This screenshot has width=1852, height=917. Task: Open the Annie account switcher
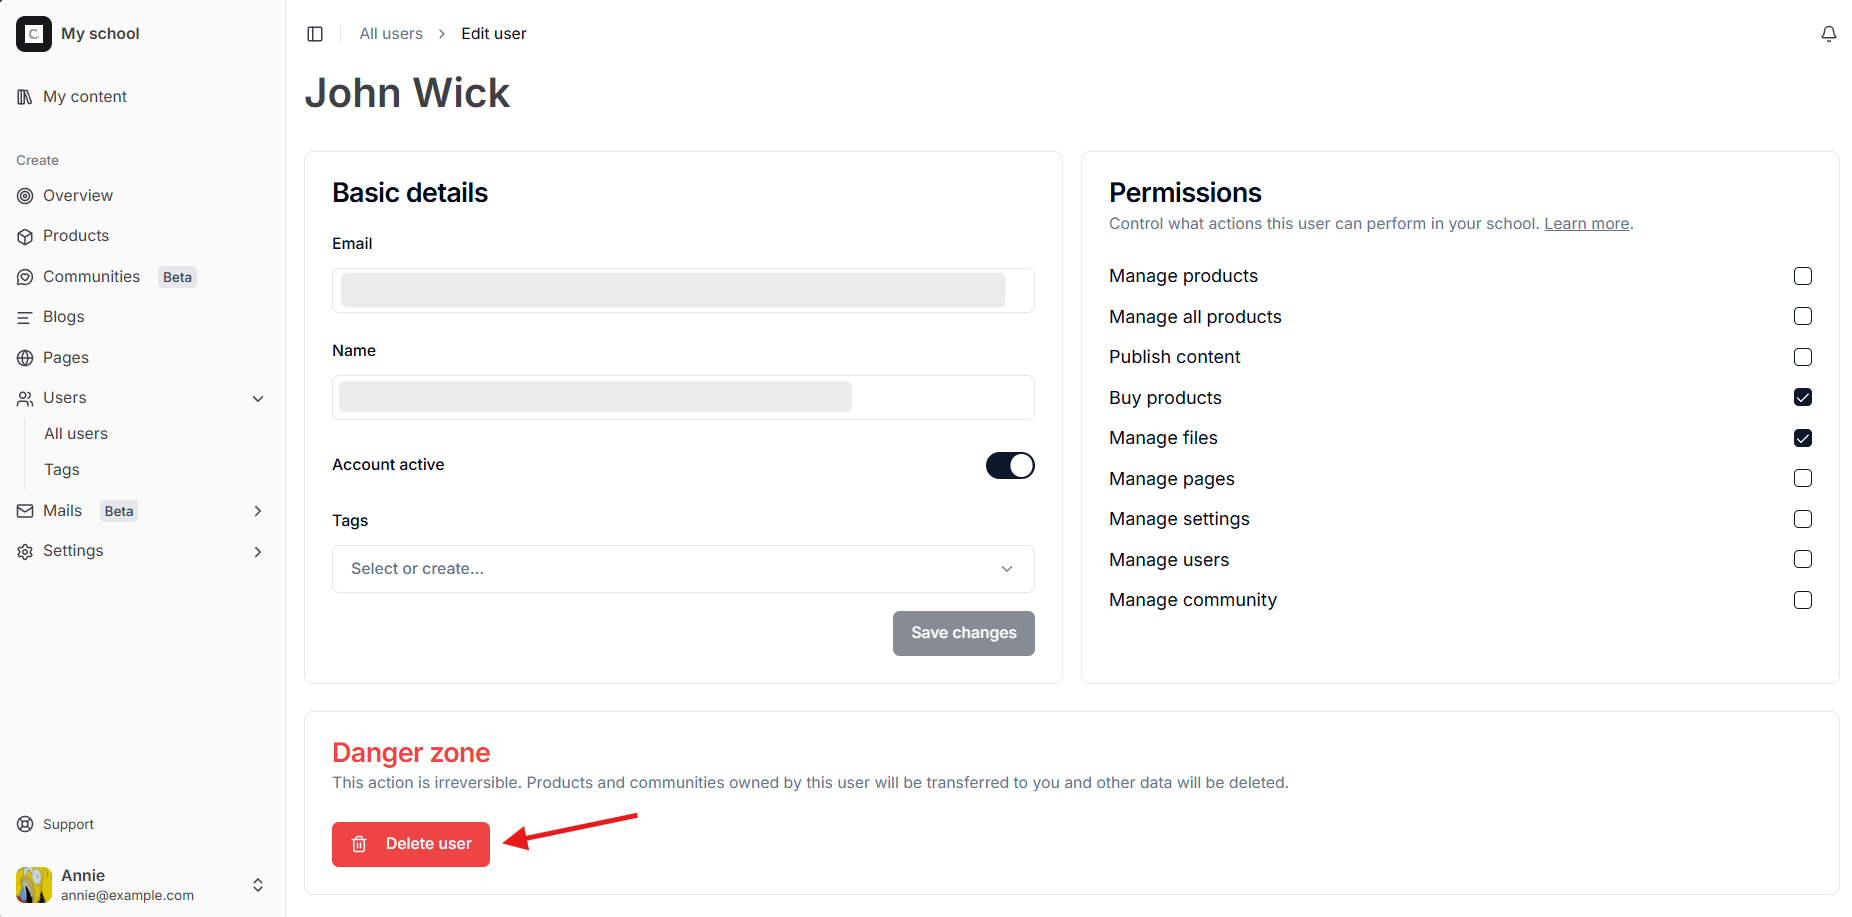coord(258,885)
